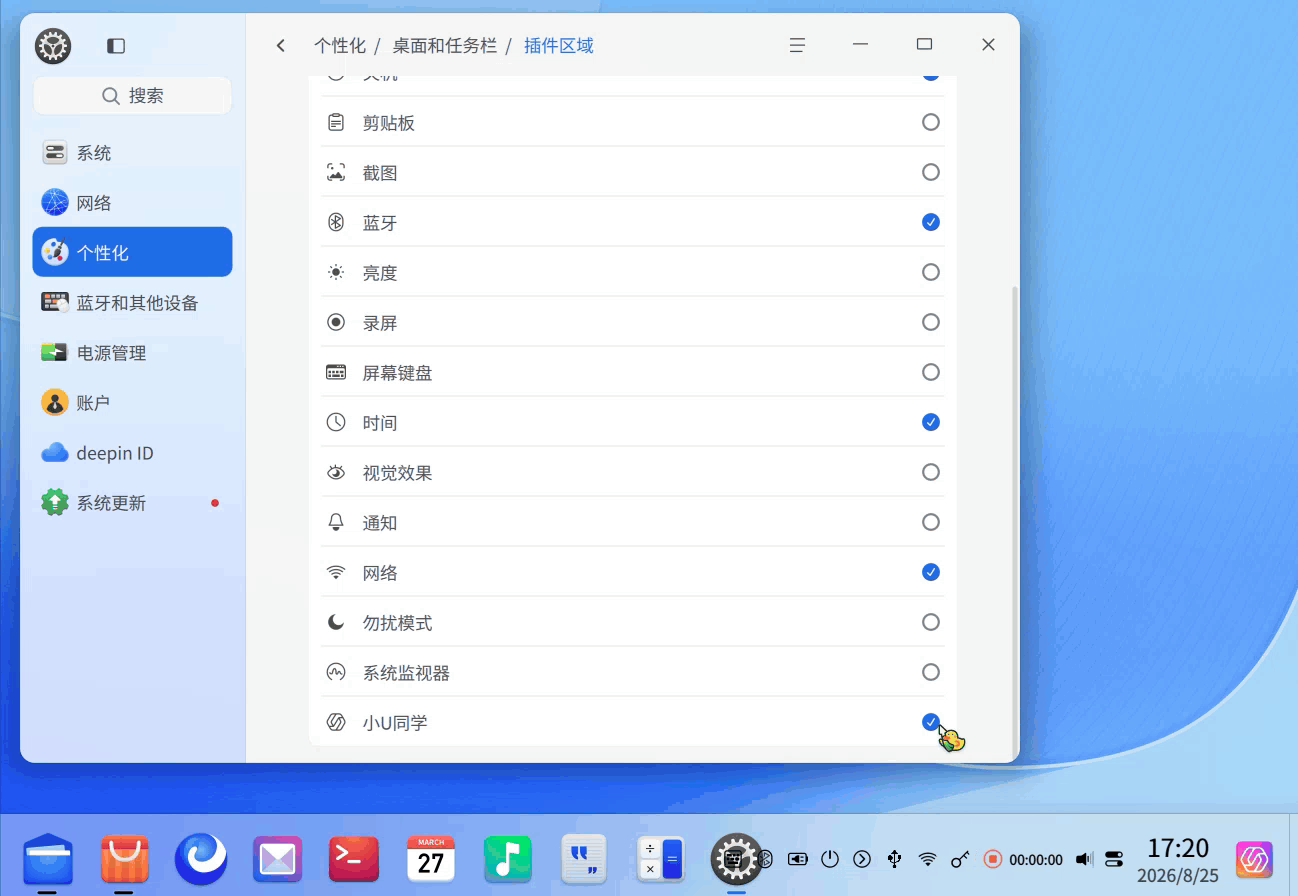This screenshot has width=1298, height=896.
Task: Click the volume speaker icon in the tray
Action: pyautogui.click(x=1084, y=858)
